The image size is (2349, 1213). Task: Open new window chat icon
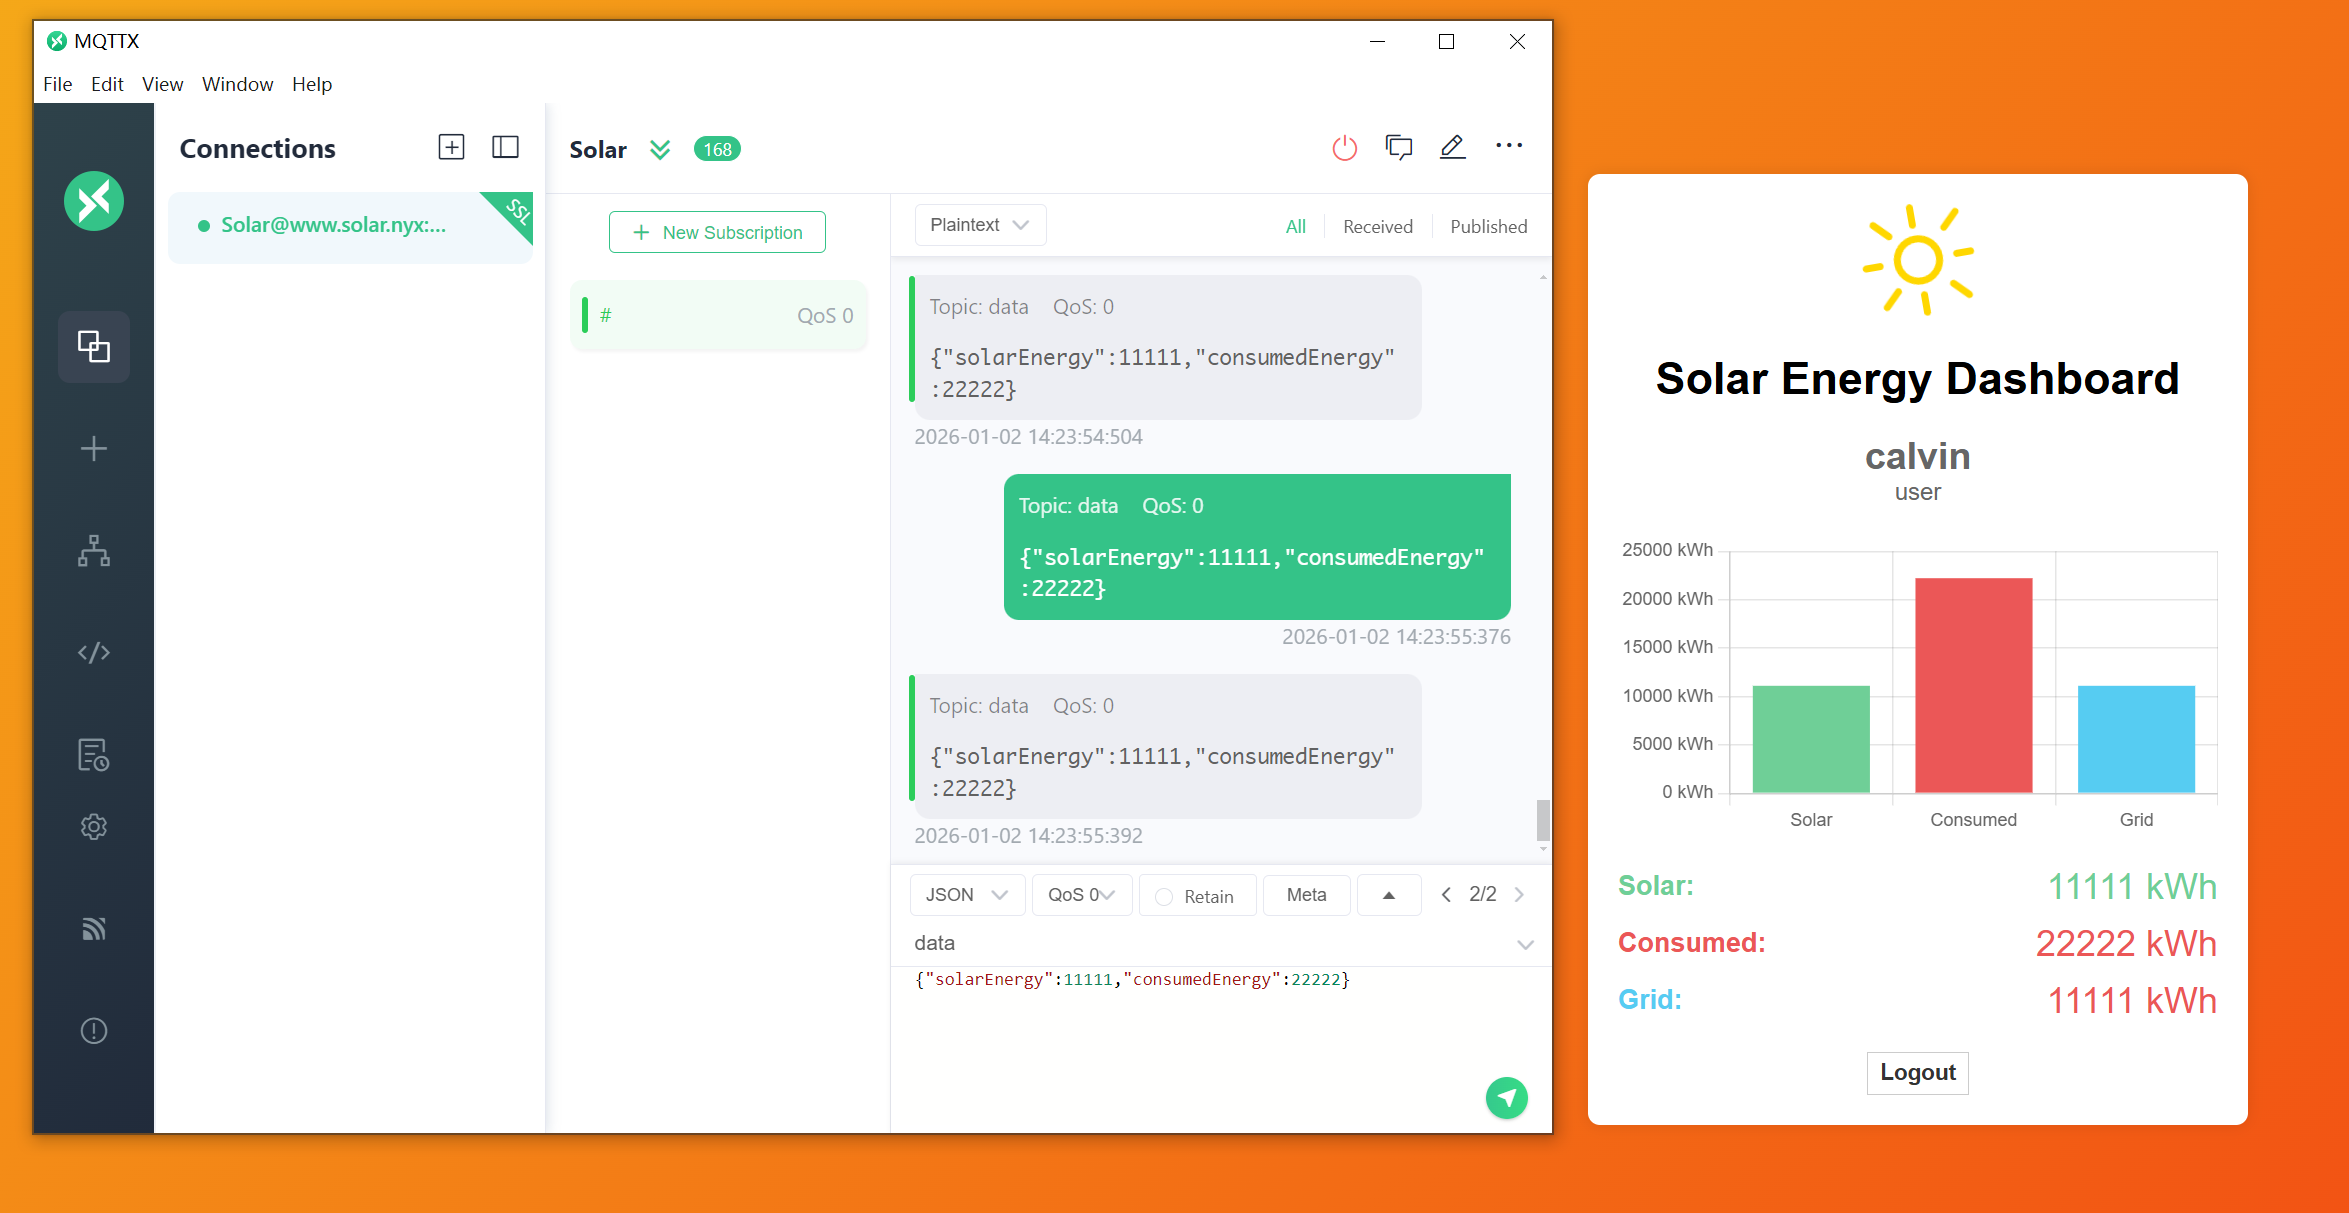pyautogui.click(x=1398, y=148)
